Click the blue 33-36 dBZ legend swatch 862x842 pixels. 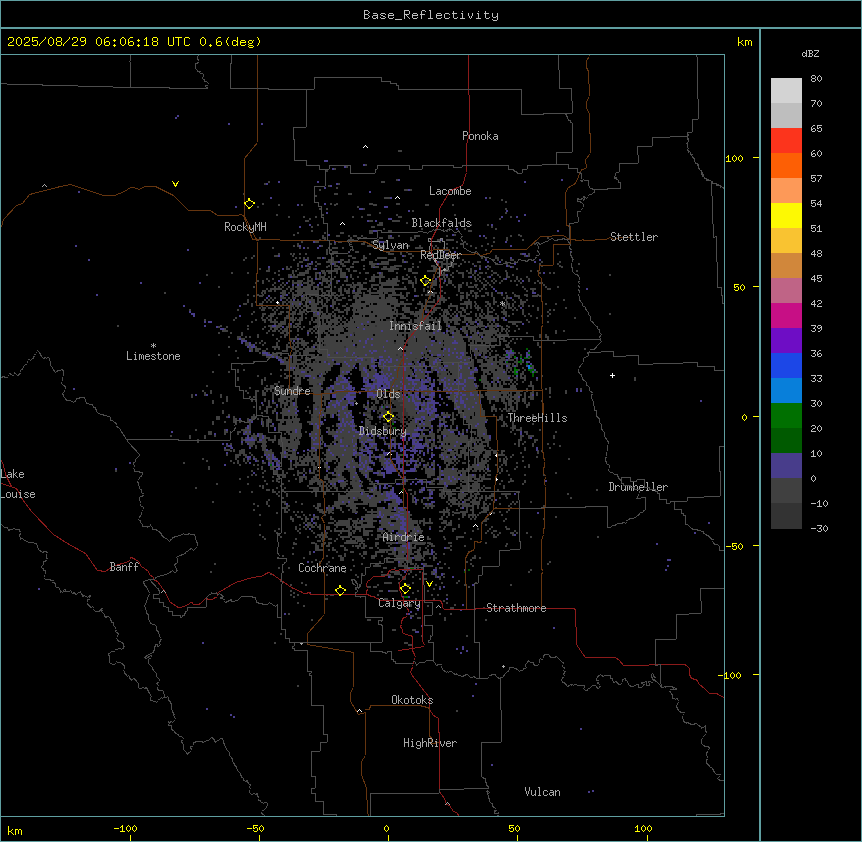(786, 365)
